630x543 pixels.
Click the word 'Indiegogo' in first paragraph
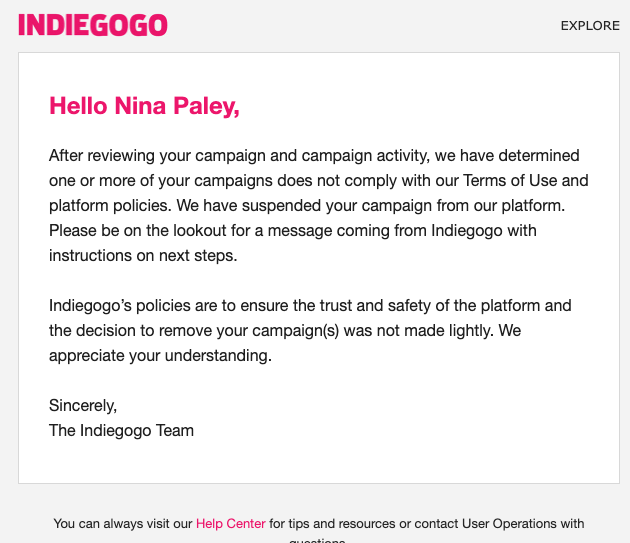pyautogui.click(x=467, y=231)
